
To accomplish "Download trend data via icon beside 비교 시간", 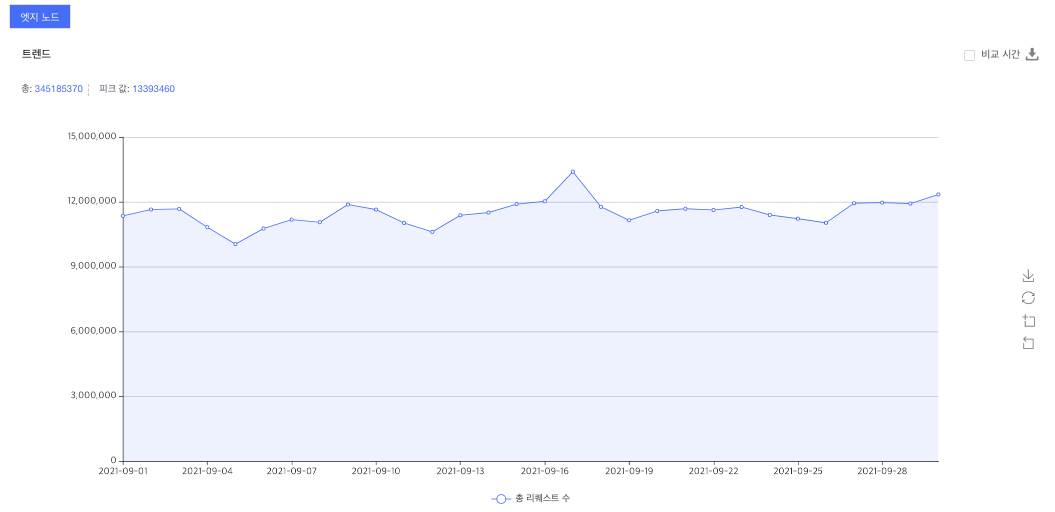I will click(x=1033, y=55).
